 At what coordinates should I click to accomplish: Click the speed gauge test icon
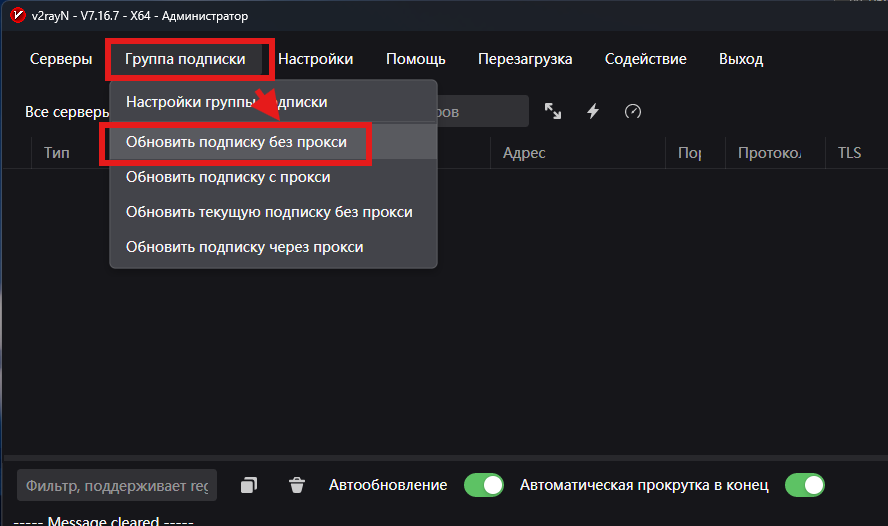(x=633, y=112)
